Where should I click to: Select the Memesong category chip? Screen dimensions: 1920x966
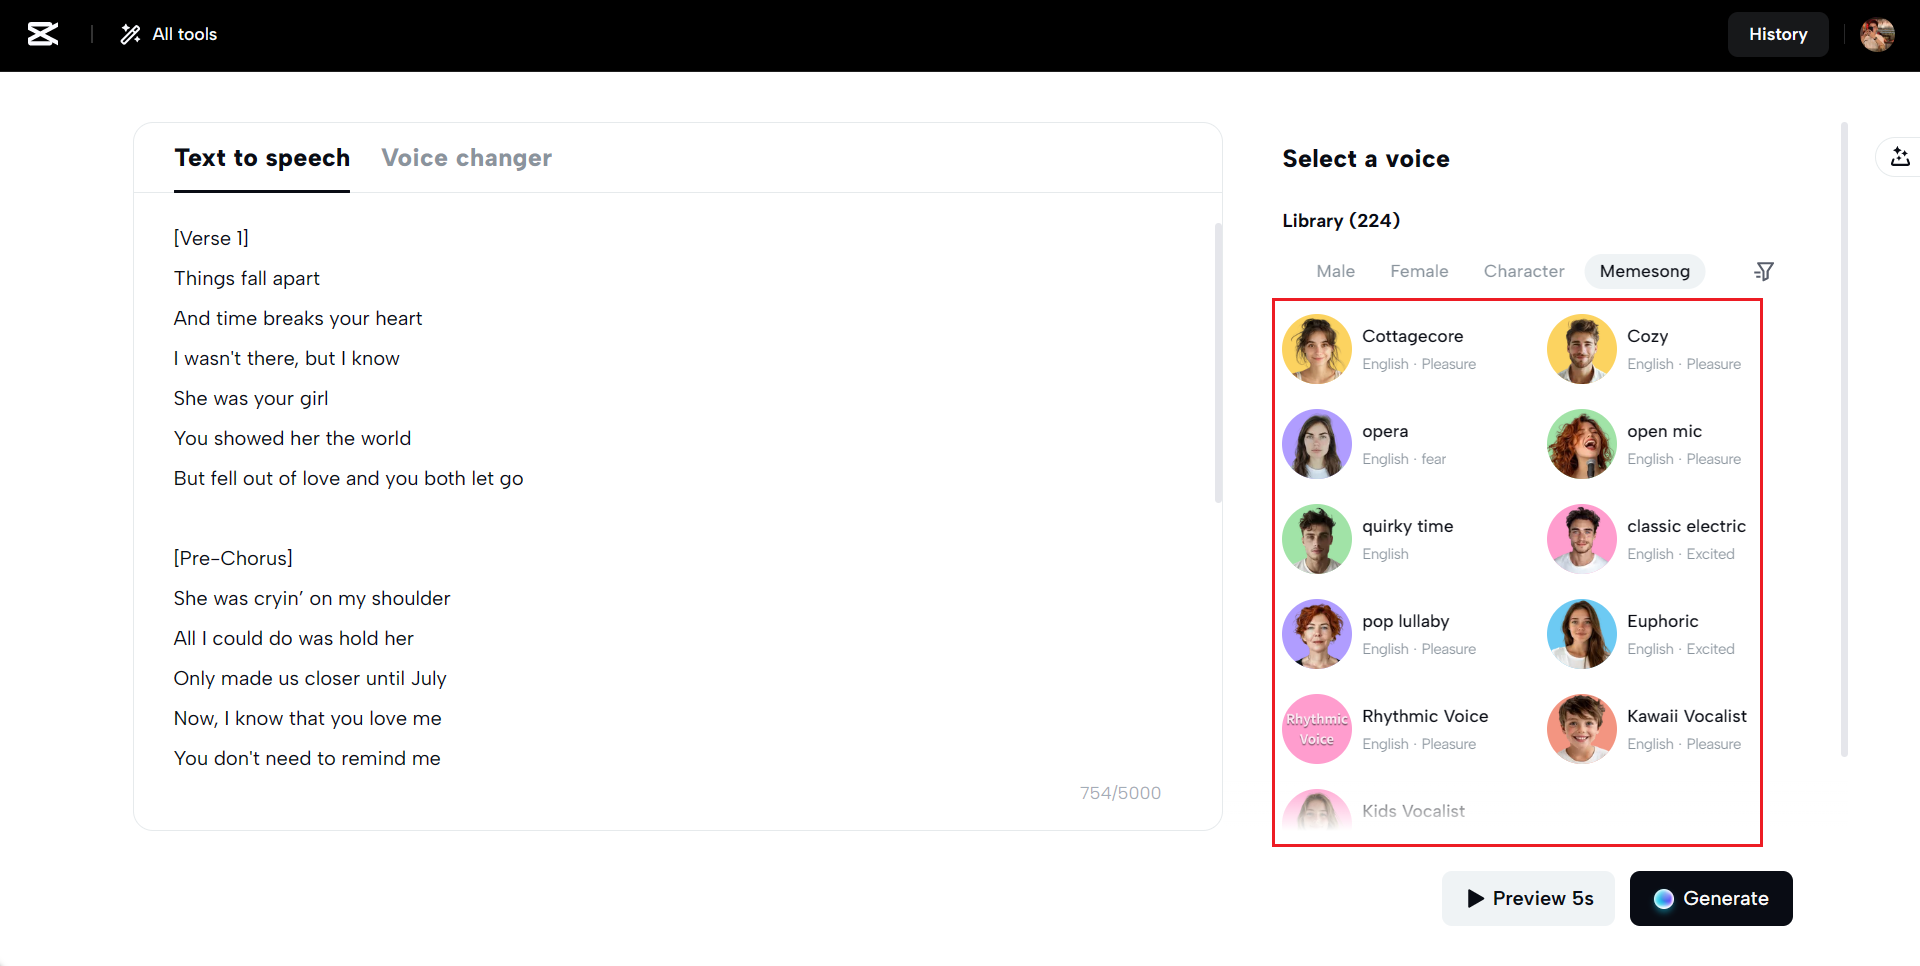(x=1644, y=271)
